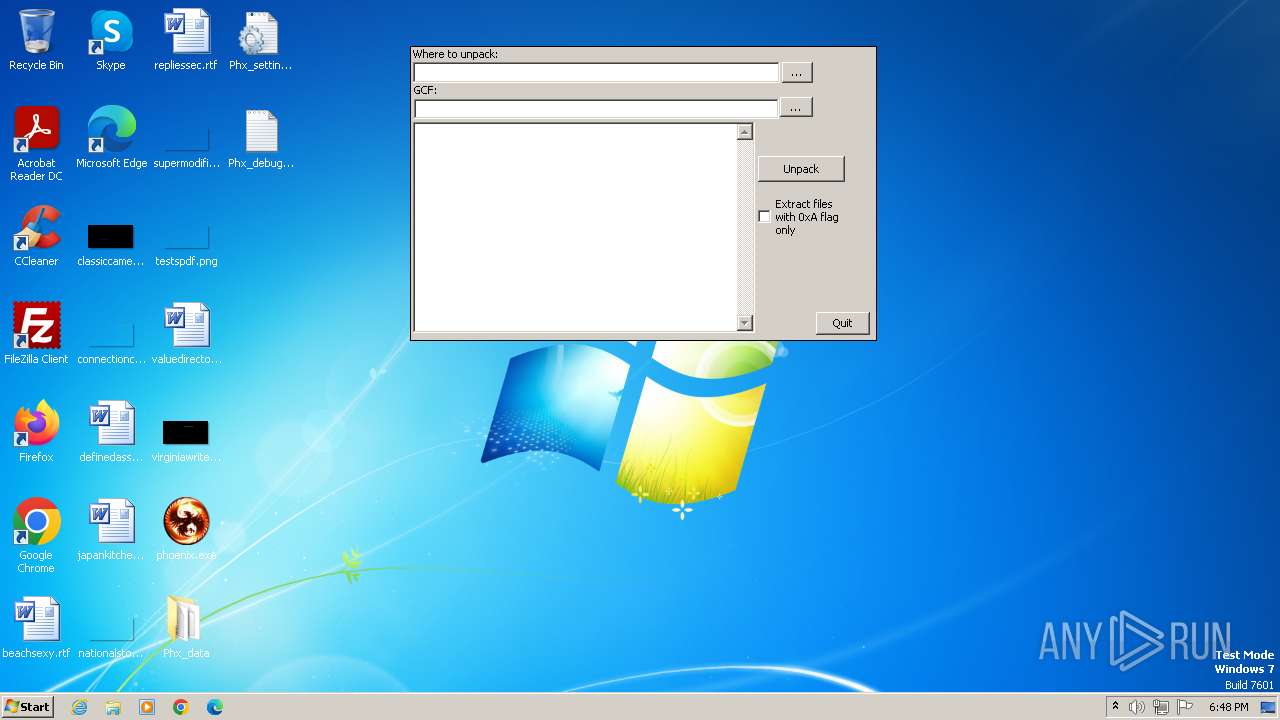Open Internet Explorer from the taskbar
This screenshot has width=1280, height=720.
[x=79, y=707]
